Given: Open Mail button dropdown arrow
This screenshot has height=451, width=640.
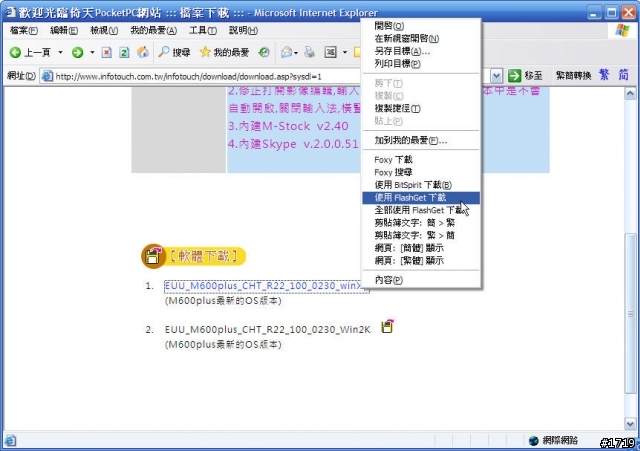Looking at the screenshot, I should pyautogui.click(x=296, y=53).
